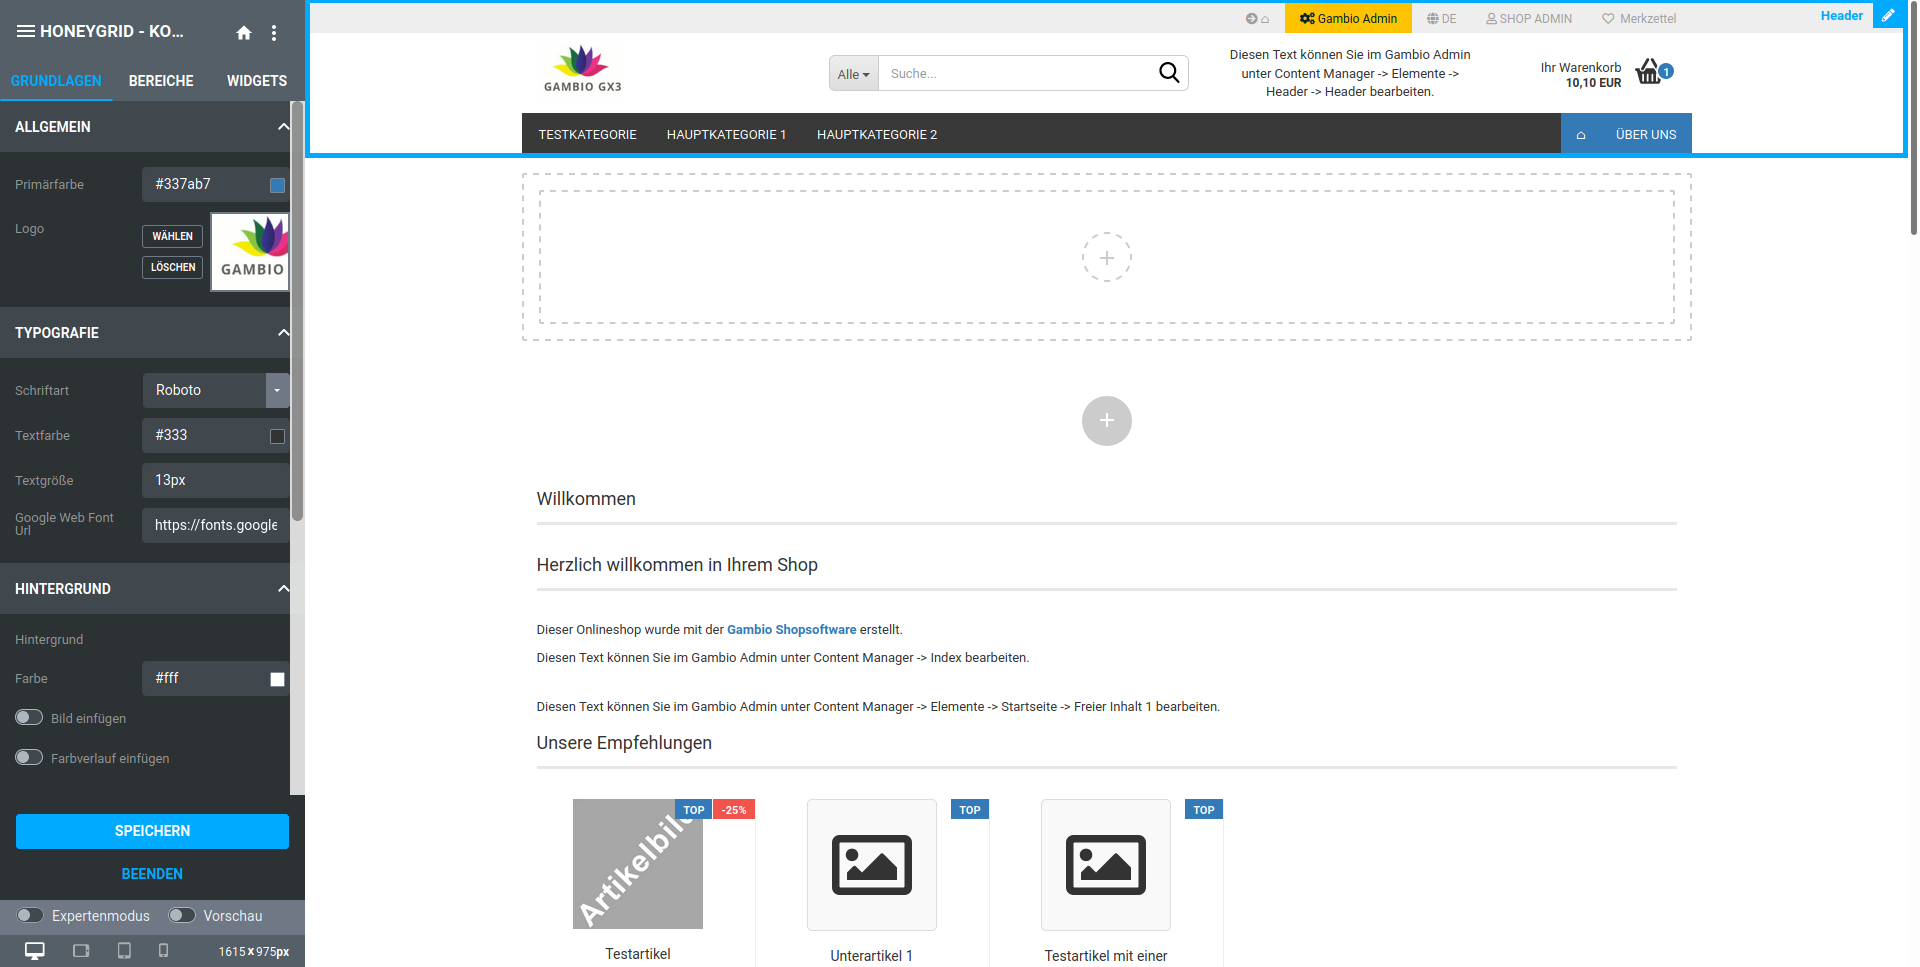Click the shopping cart basket icon
This screenshot has width=1920, height=967.
(x=1648, y=72)
